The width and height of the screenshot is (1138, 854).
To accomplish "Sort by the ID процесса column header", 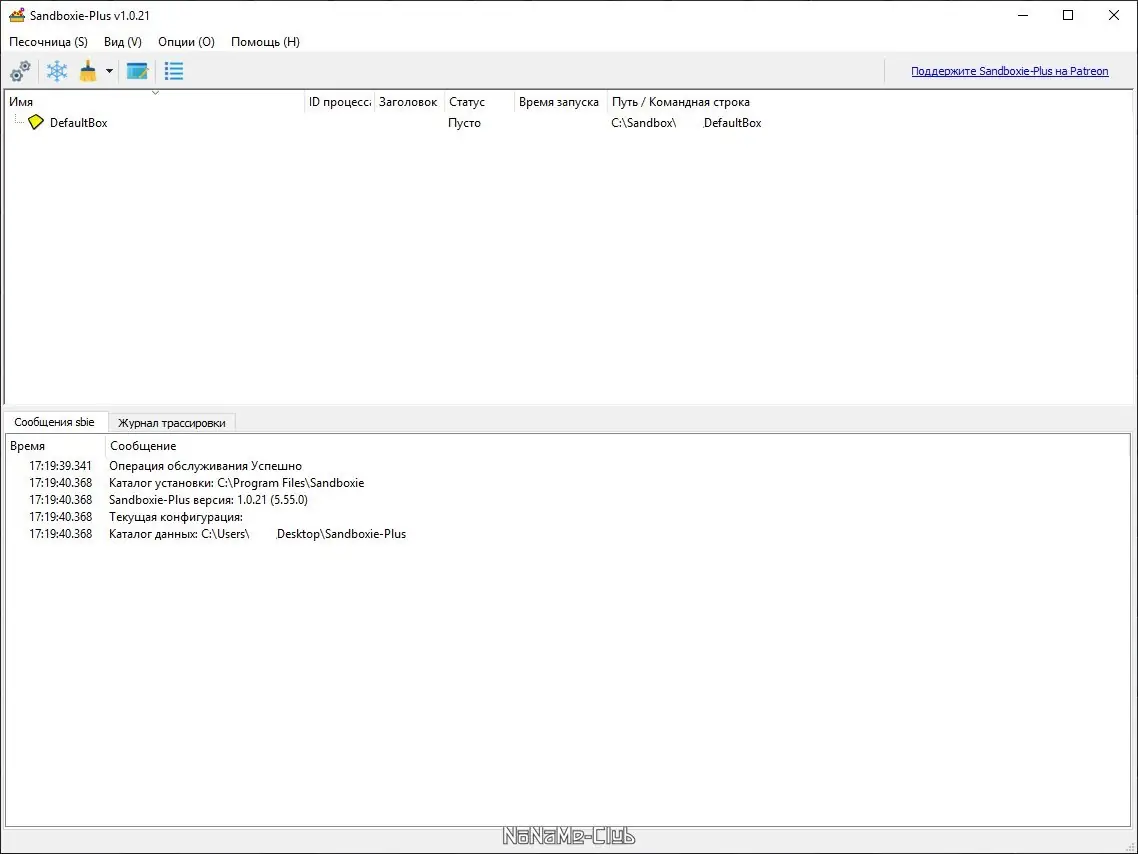I will pyautogui.click(x=339, y=102).
